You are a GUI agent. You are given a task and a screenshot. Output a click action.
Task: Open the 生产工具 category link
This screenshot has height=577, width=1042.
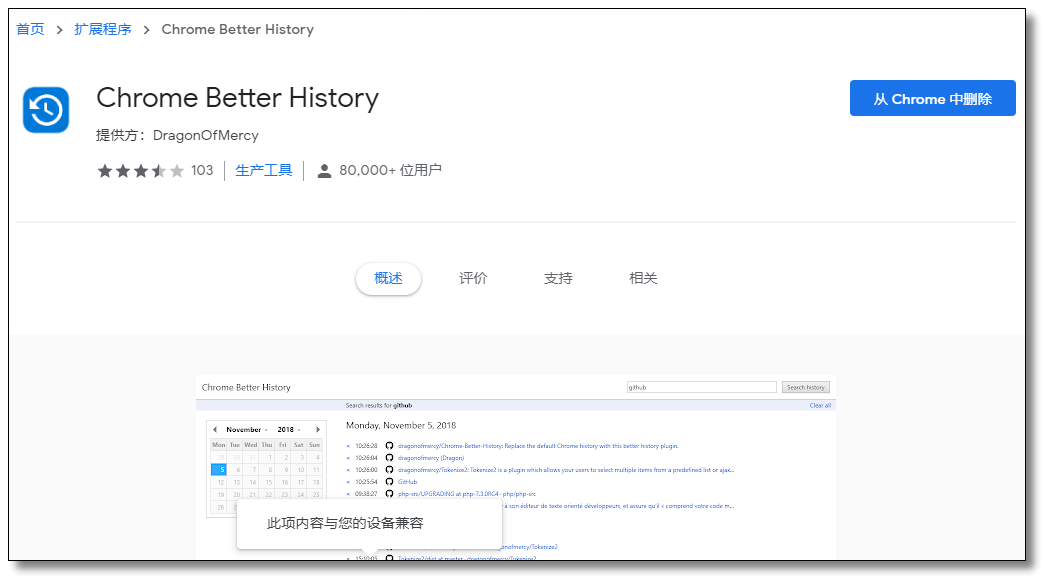(264, 171)
